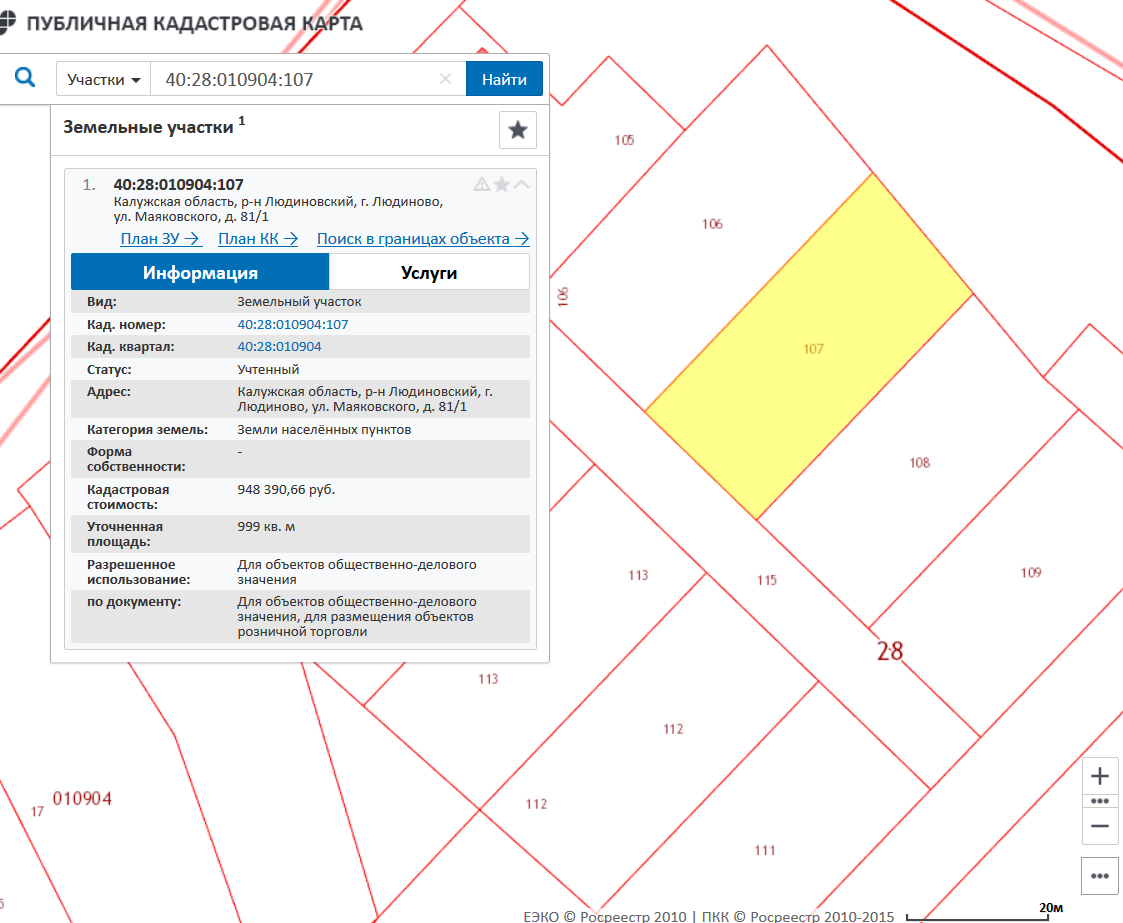This screenshot has width=1123, height=923.
Task: Zoom out with the minus button
Action: coord(1100,826)
